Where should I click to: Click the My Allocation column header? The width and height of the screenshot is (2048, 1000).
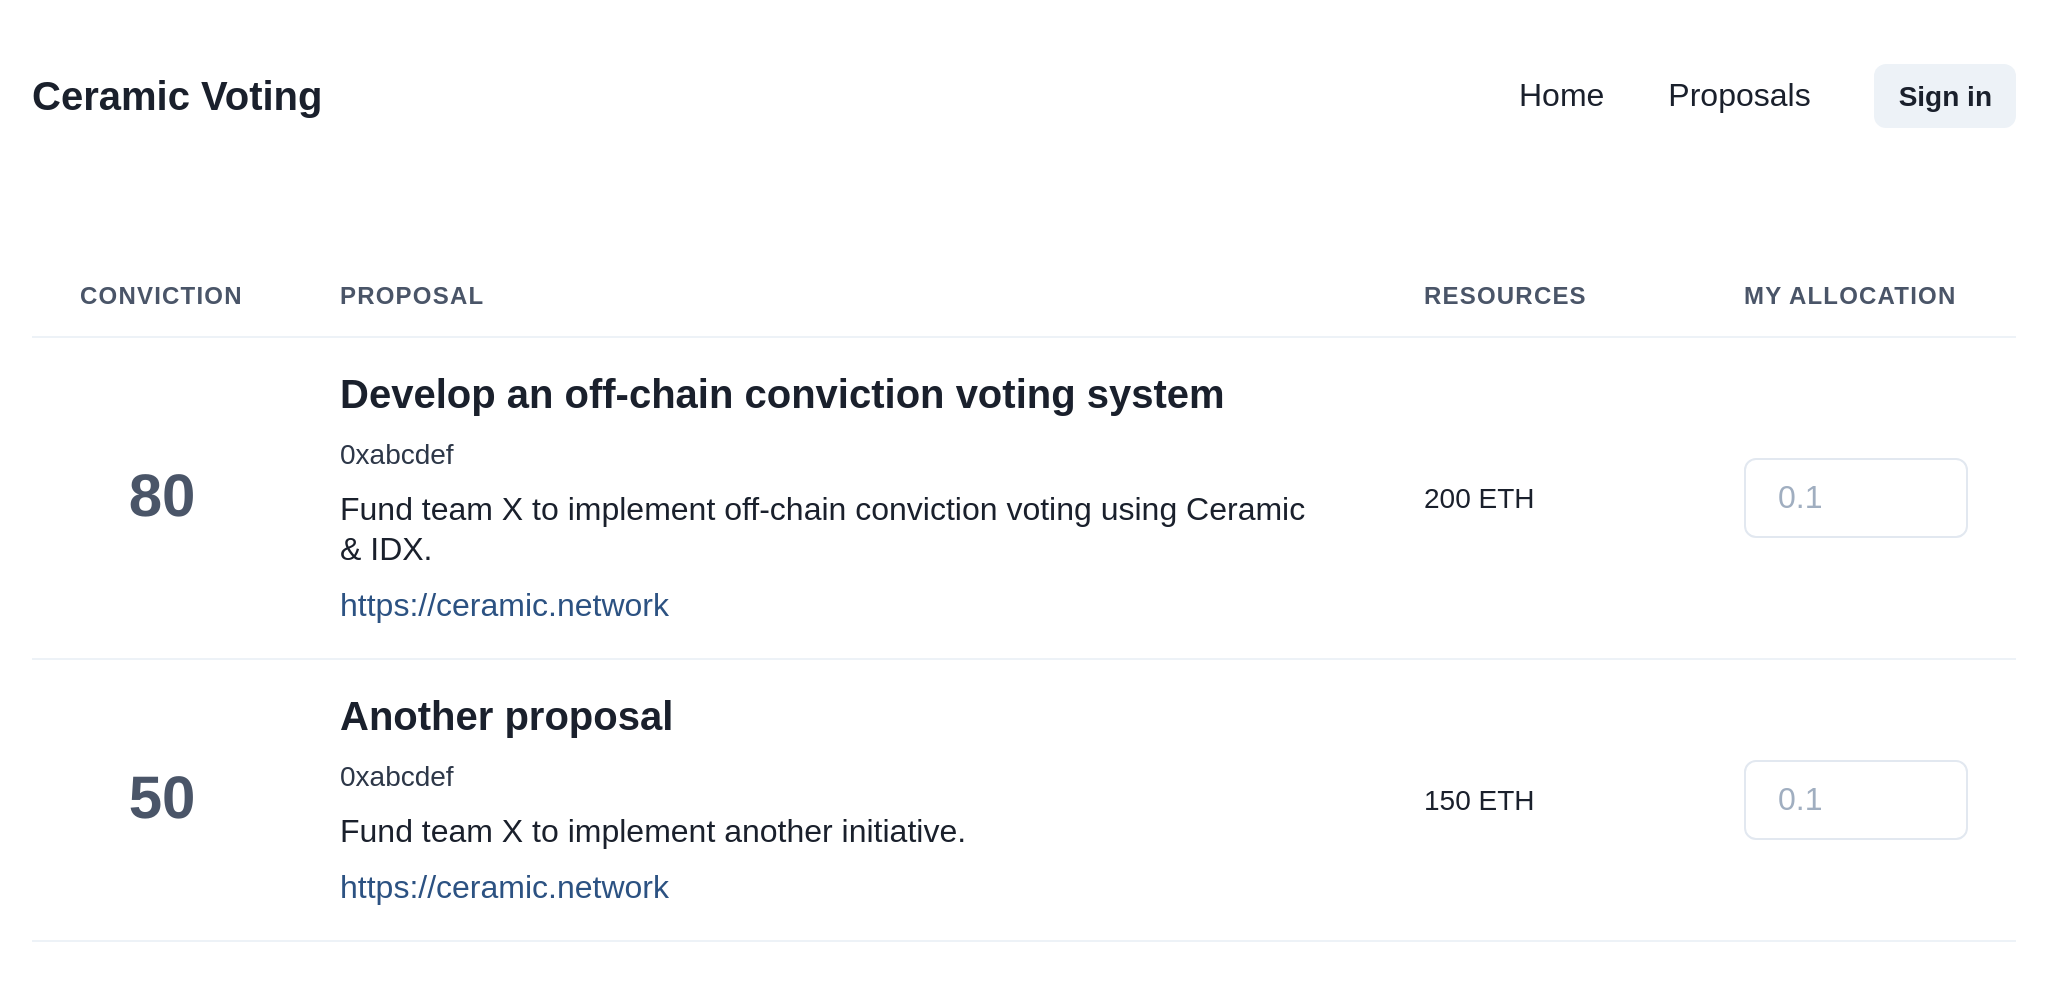(1849, 296)
